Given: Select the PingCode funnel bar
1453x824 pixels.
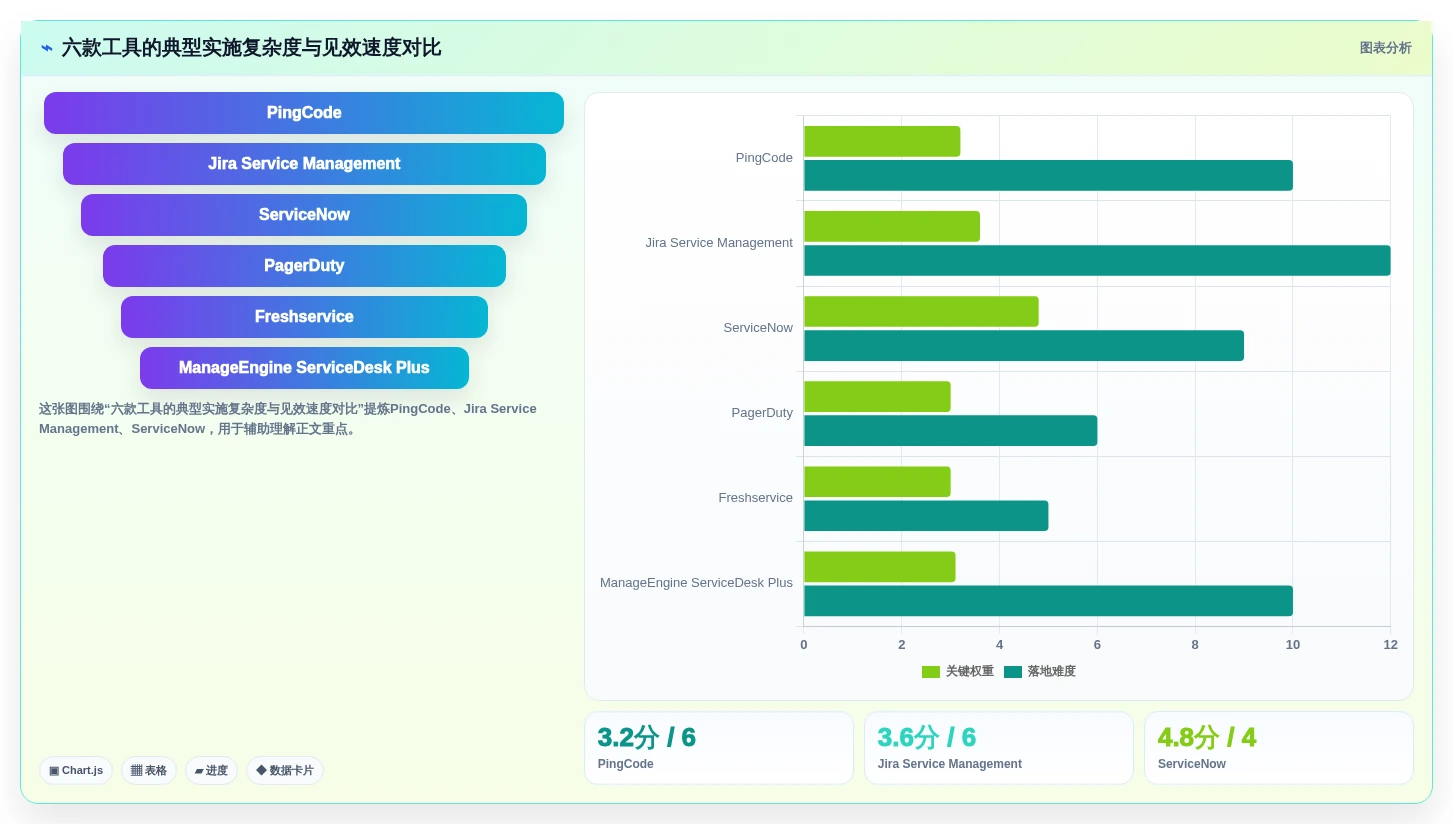Looking at the screenshot, I should [x=304, y=113].
